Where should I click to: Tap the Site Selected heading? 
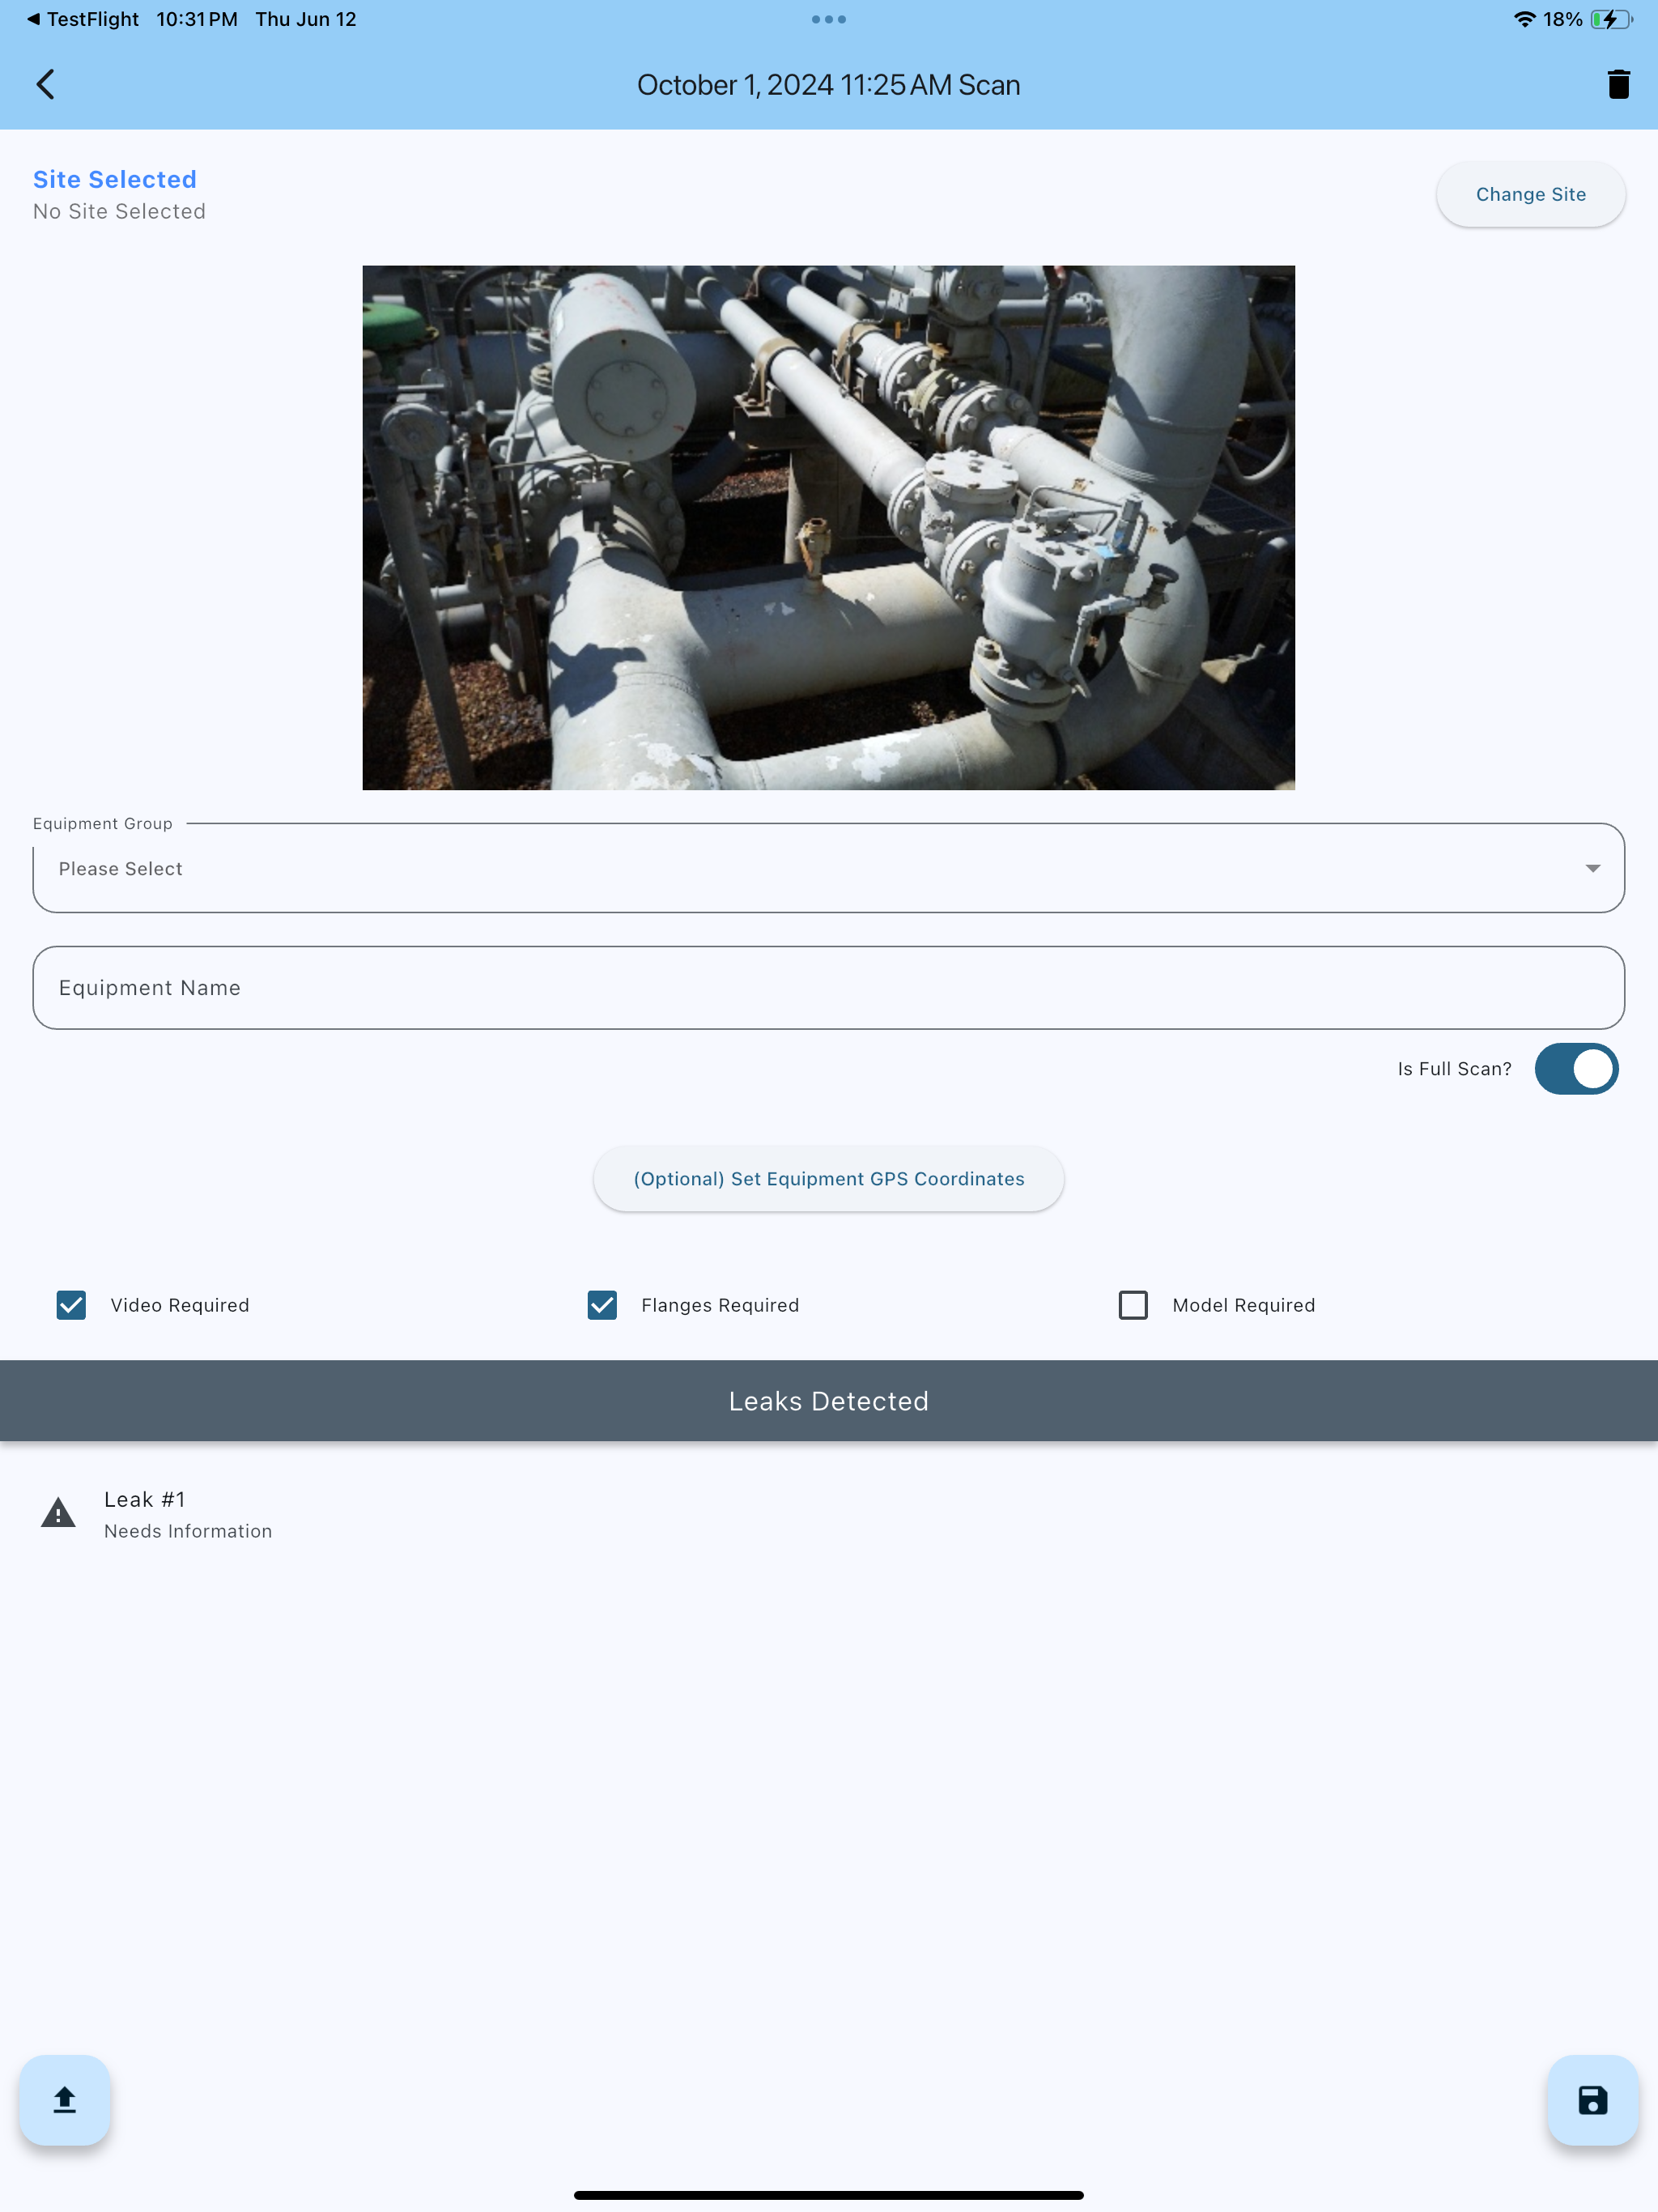[x=115, y=179]
